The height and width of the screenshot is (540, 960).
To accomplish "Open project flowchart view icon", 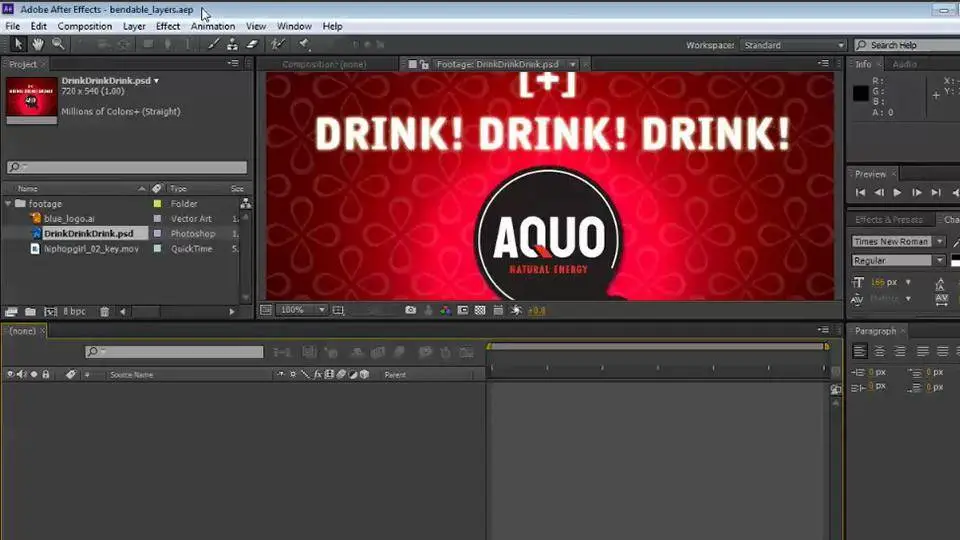I will [246, 203].
